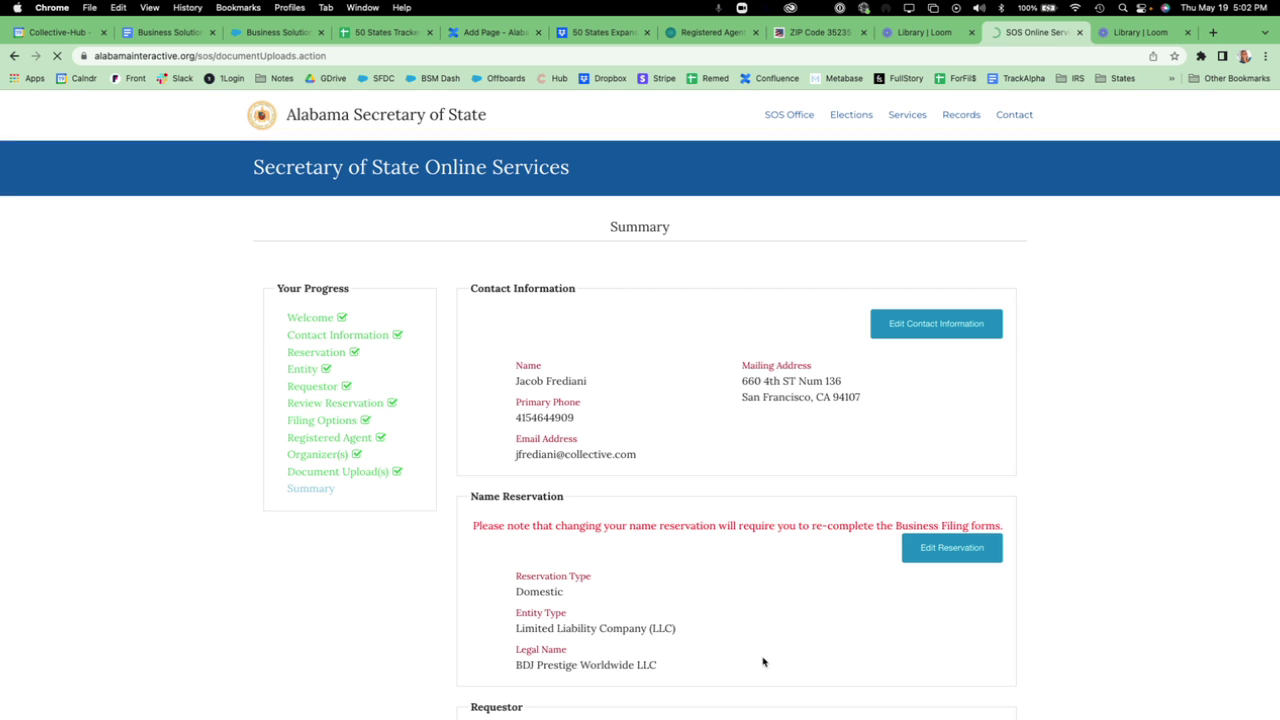The image size is (1280, 720).
Task: Close the SOS Online Services tab
Action: point(1080,32)
